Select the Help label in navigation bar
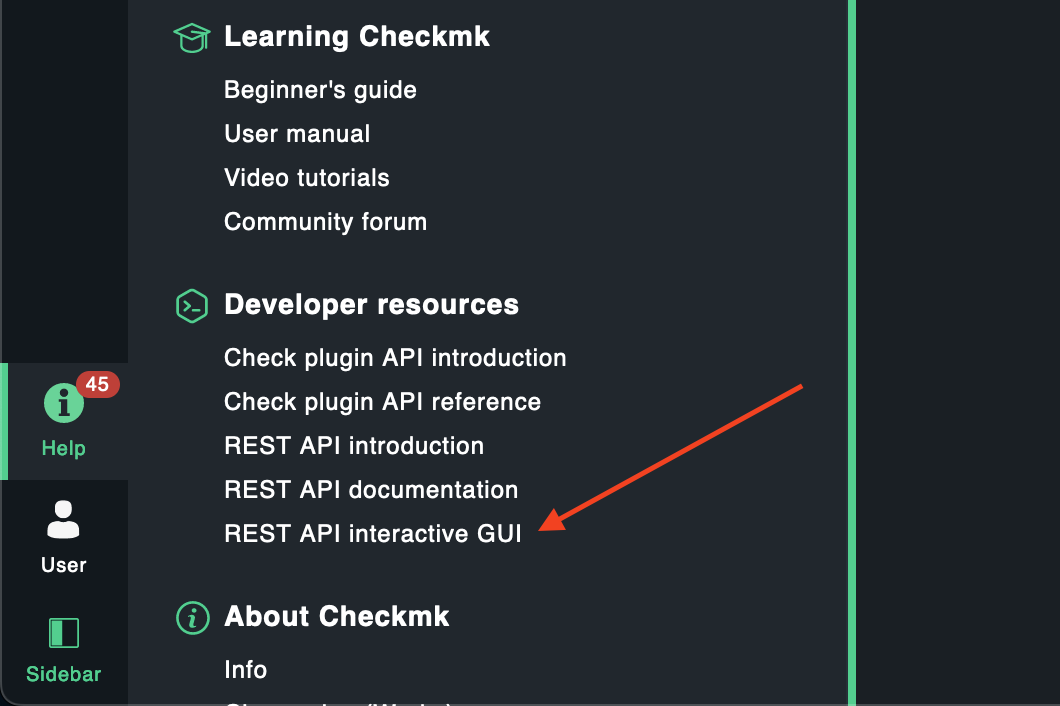This screenshot has height=706, width=1060. click(63, 448)
